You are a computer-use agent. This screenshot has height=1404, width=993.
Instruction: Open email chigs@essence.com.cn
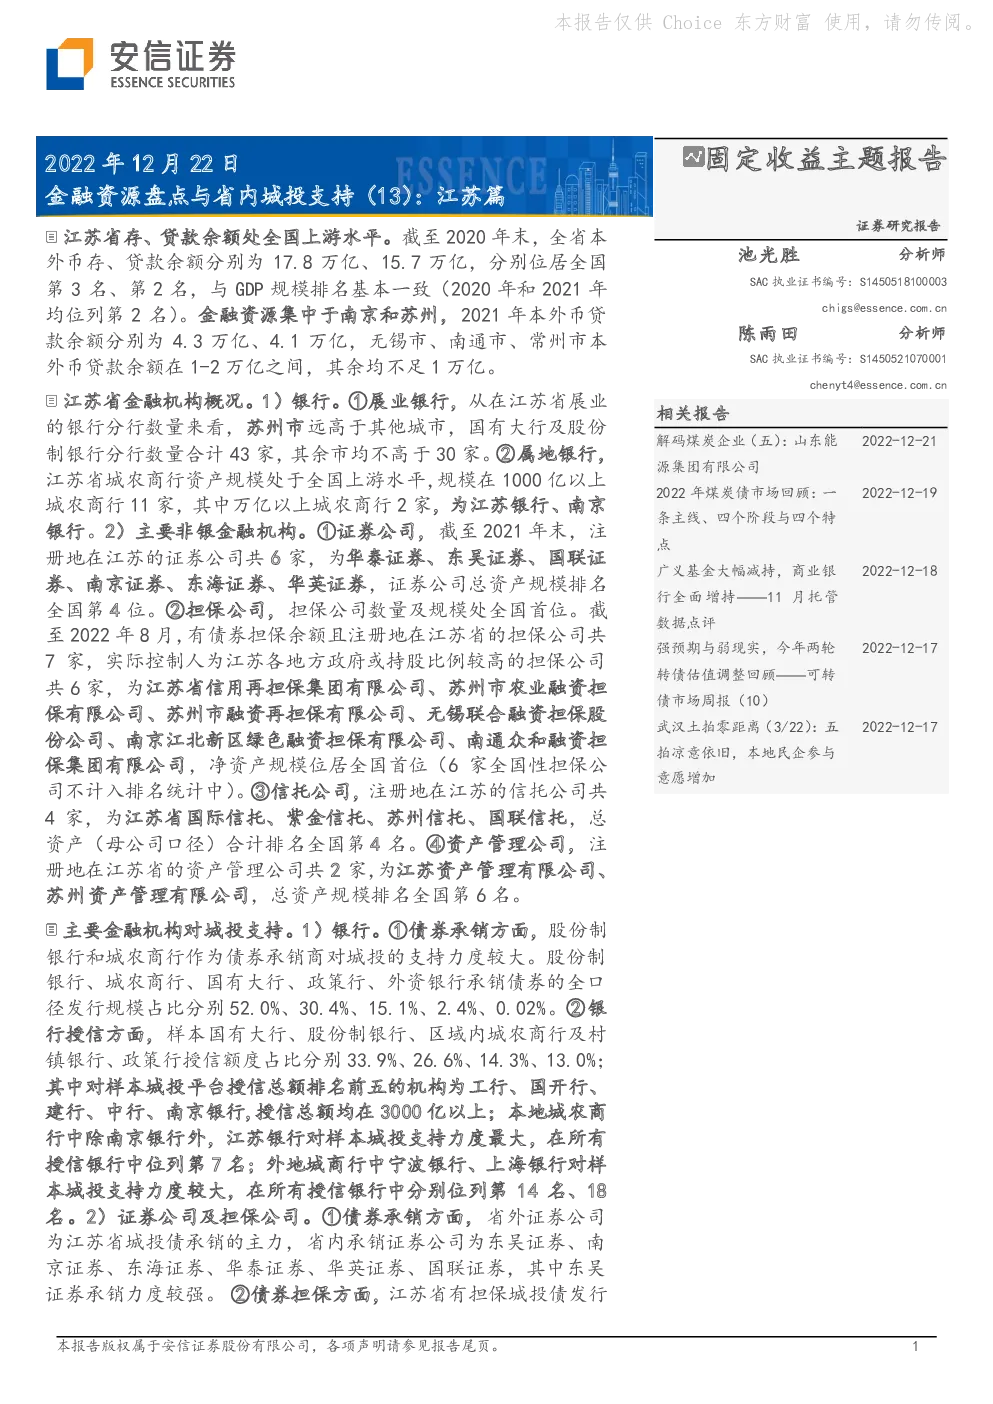(884, 308)
